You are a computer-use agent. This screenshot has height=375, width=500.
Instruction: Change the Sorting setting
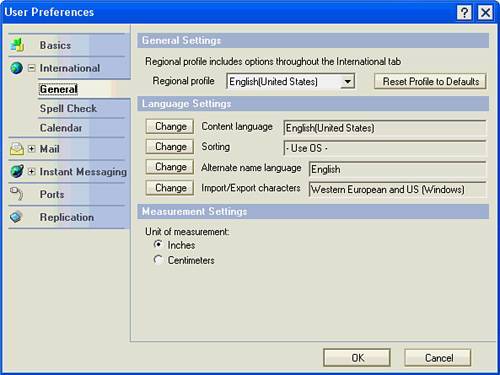pos(170,147)
